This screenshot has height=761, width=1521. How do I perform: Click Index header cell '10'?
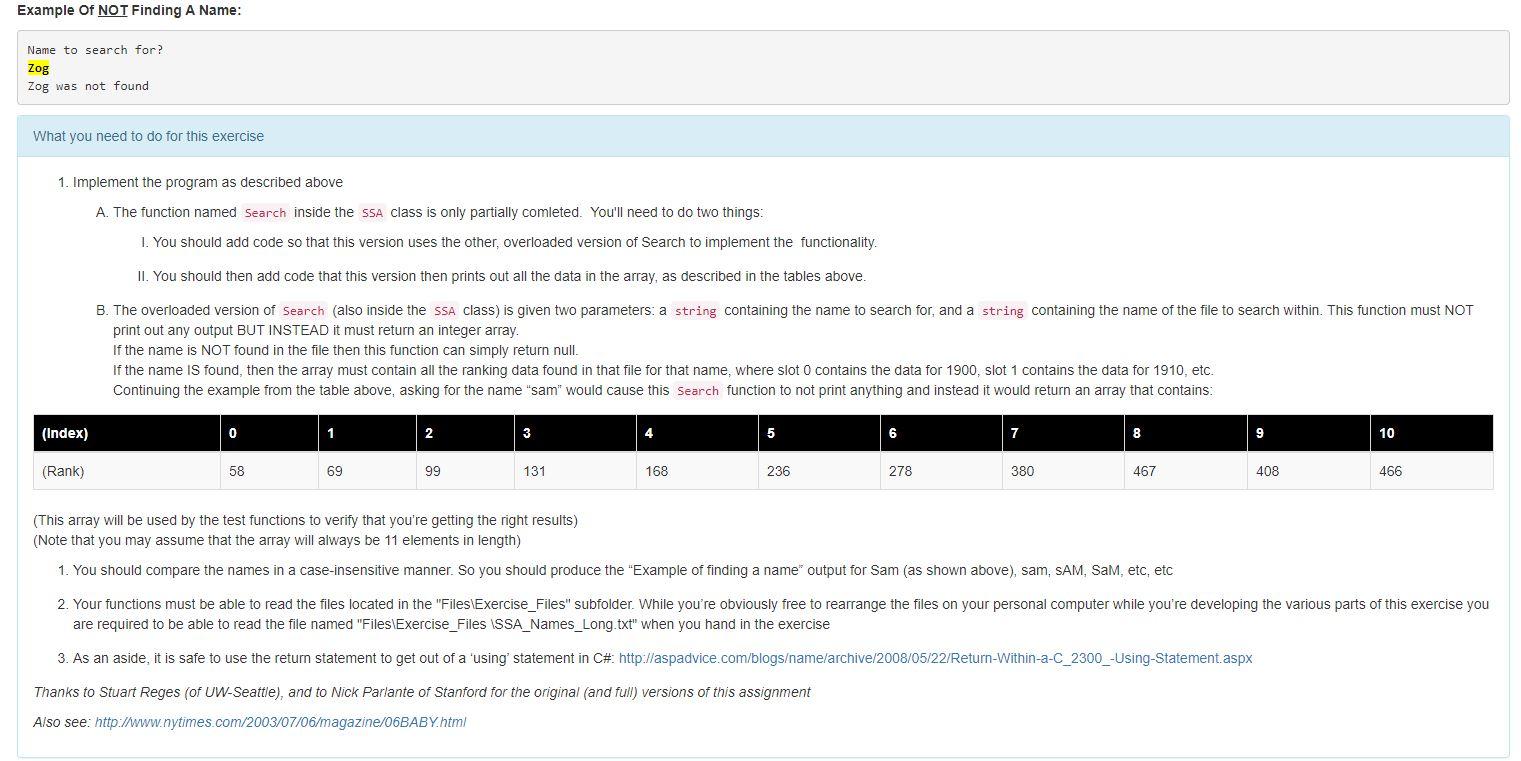pyautogui.click(x=1432, y=433)
